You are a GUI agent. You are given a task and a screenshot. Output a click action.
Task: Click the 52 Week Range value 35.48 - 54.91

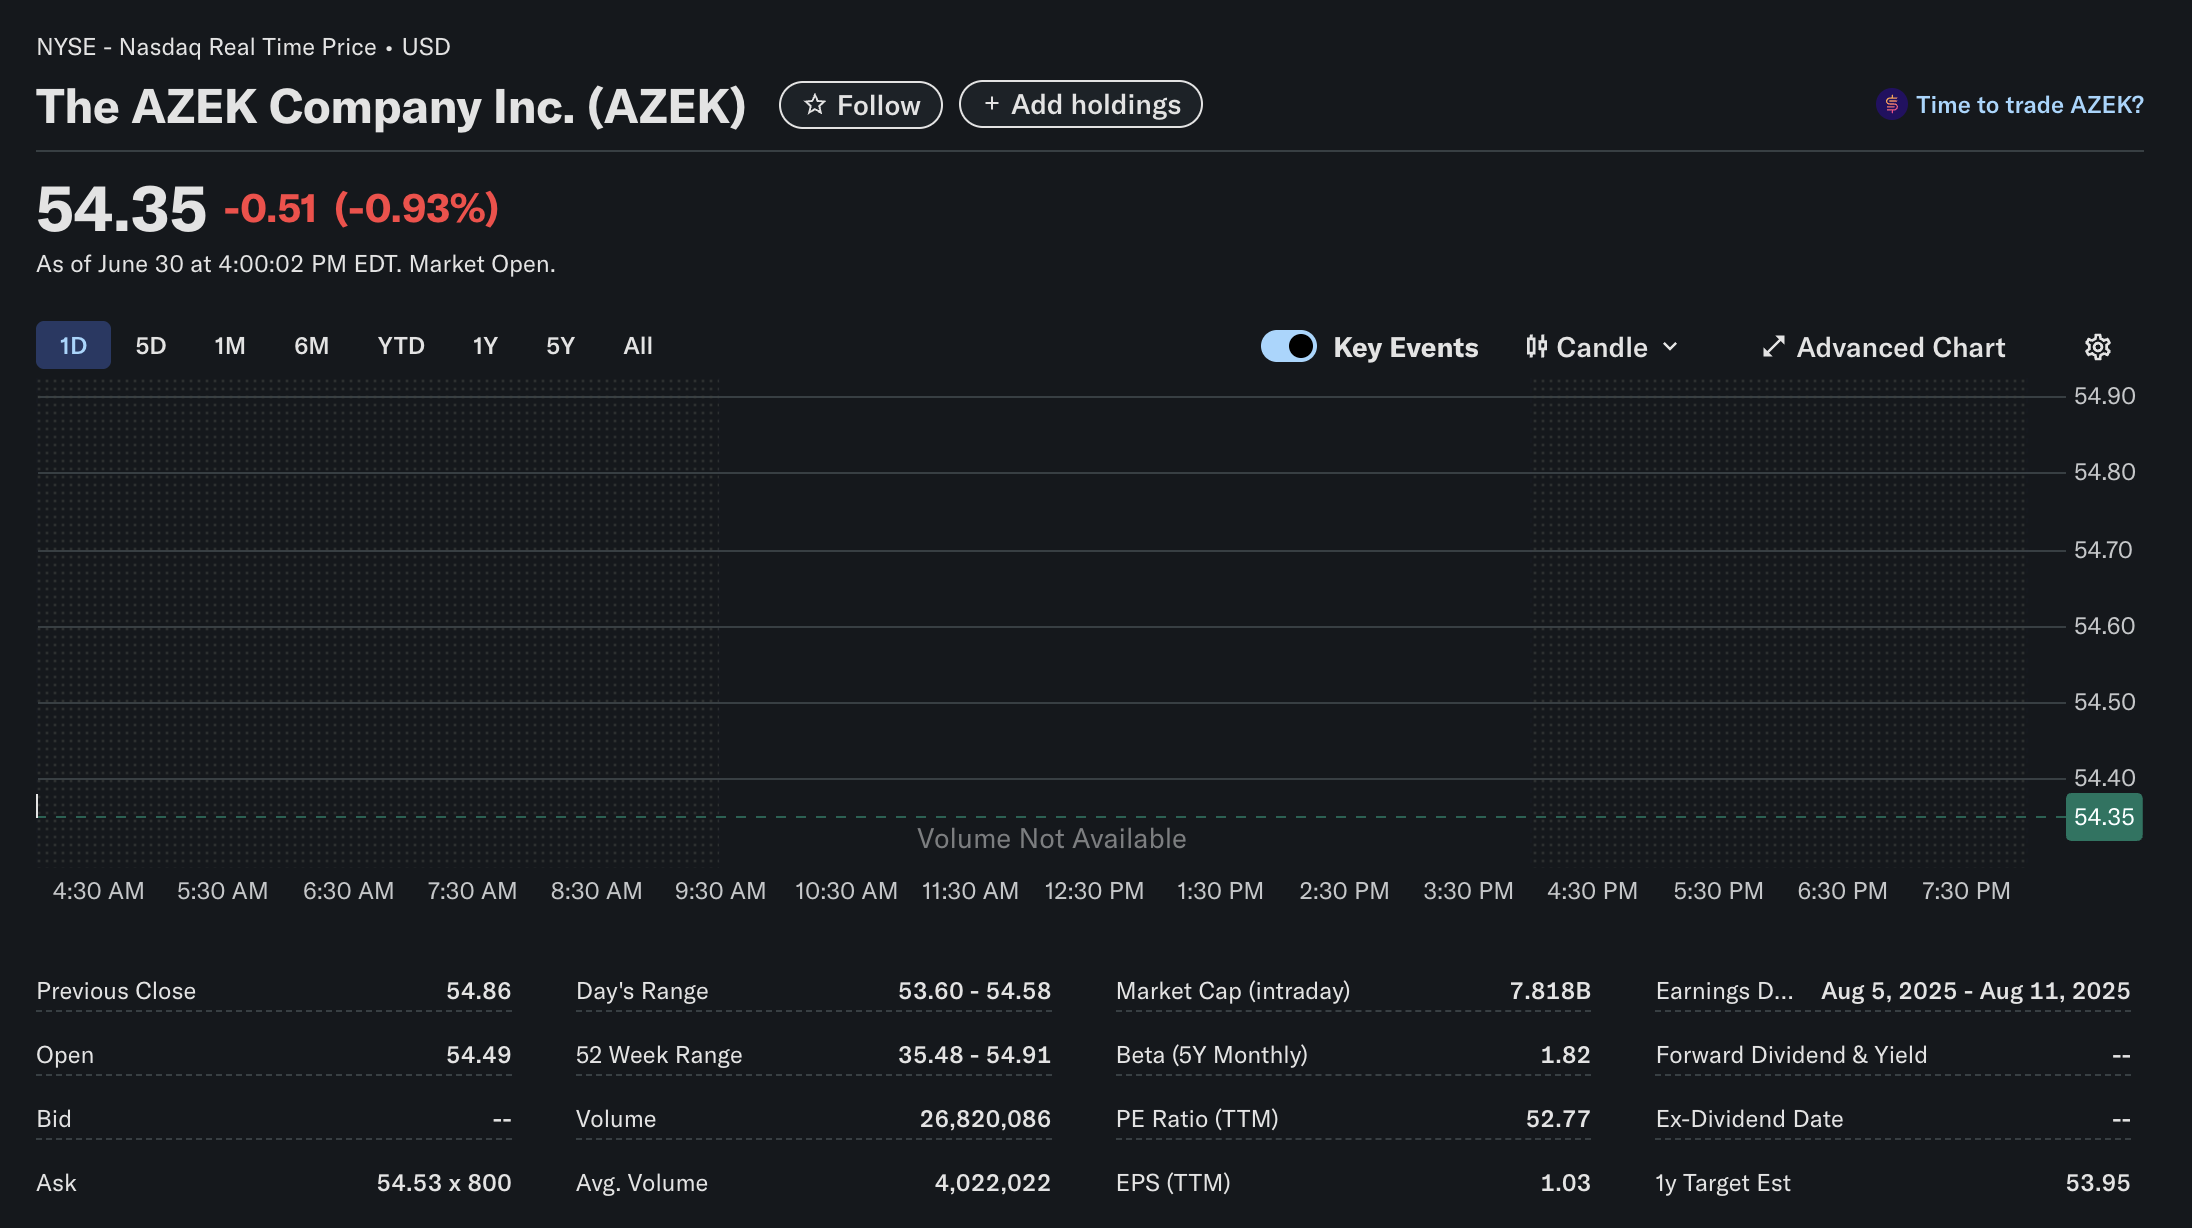(x=974, y=1055)
